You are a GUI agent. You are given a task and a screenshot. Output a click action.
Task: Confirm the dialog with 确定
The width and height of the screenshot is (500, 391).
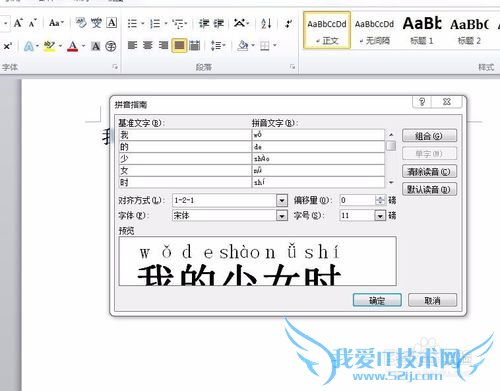point(377,300)
